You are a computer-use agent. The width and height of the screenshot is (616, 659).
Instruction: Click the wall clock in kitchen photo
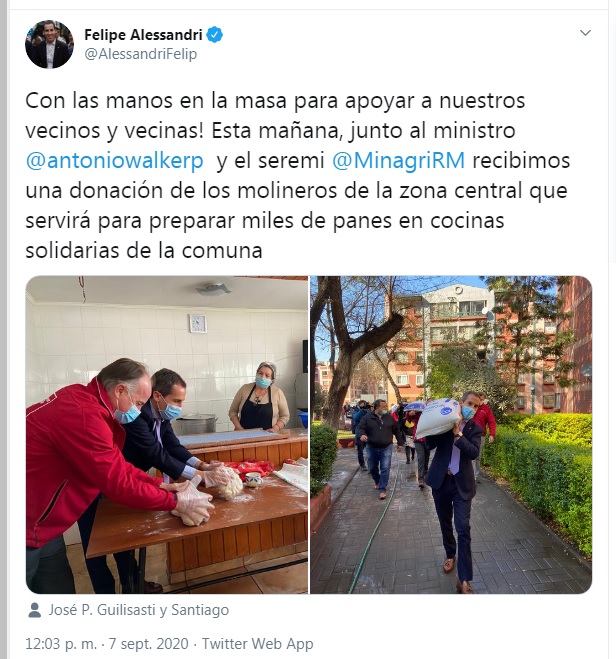coord(197,324)
